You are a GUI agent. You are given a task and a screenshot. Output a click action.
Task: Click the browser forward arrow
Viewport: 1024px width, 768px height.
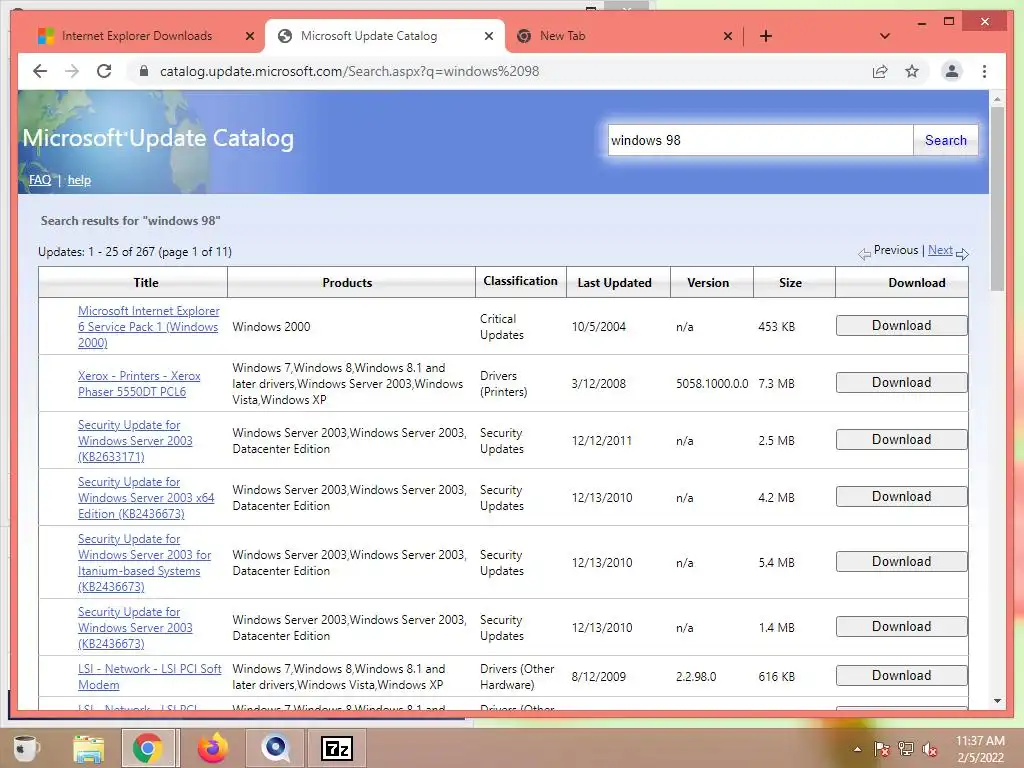[x=72, y=71]
